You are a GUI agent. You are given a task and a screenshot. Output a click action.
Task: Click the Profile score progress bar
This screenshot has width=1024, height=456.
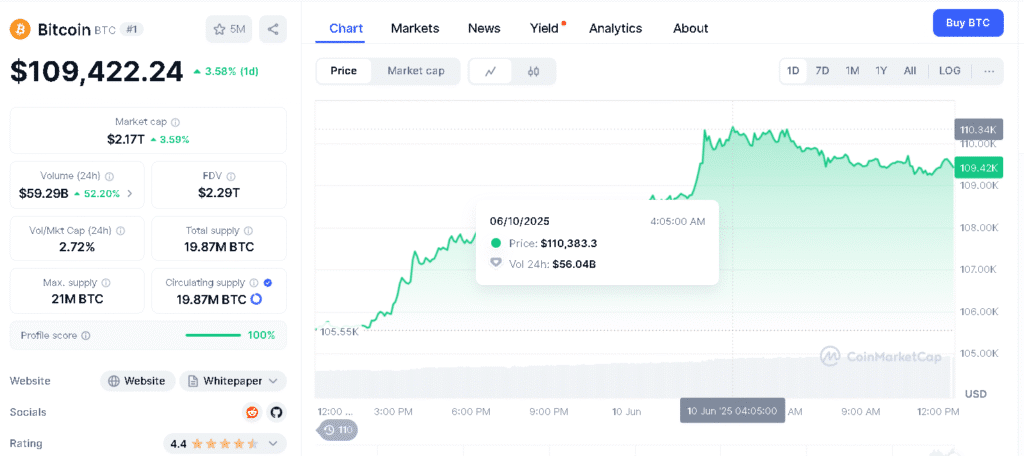coord(213,335)
